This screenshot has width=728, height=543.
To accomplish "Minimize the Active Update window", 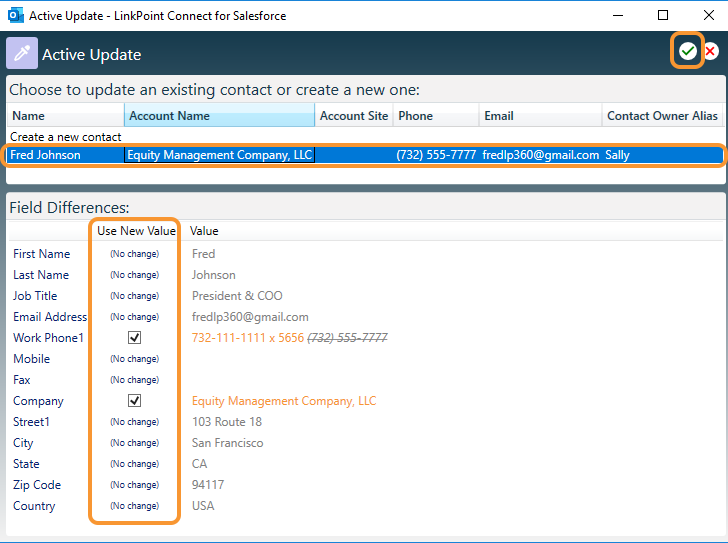I will [x=618, y=15].
